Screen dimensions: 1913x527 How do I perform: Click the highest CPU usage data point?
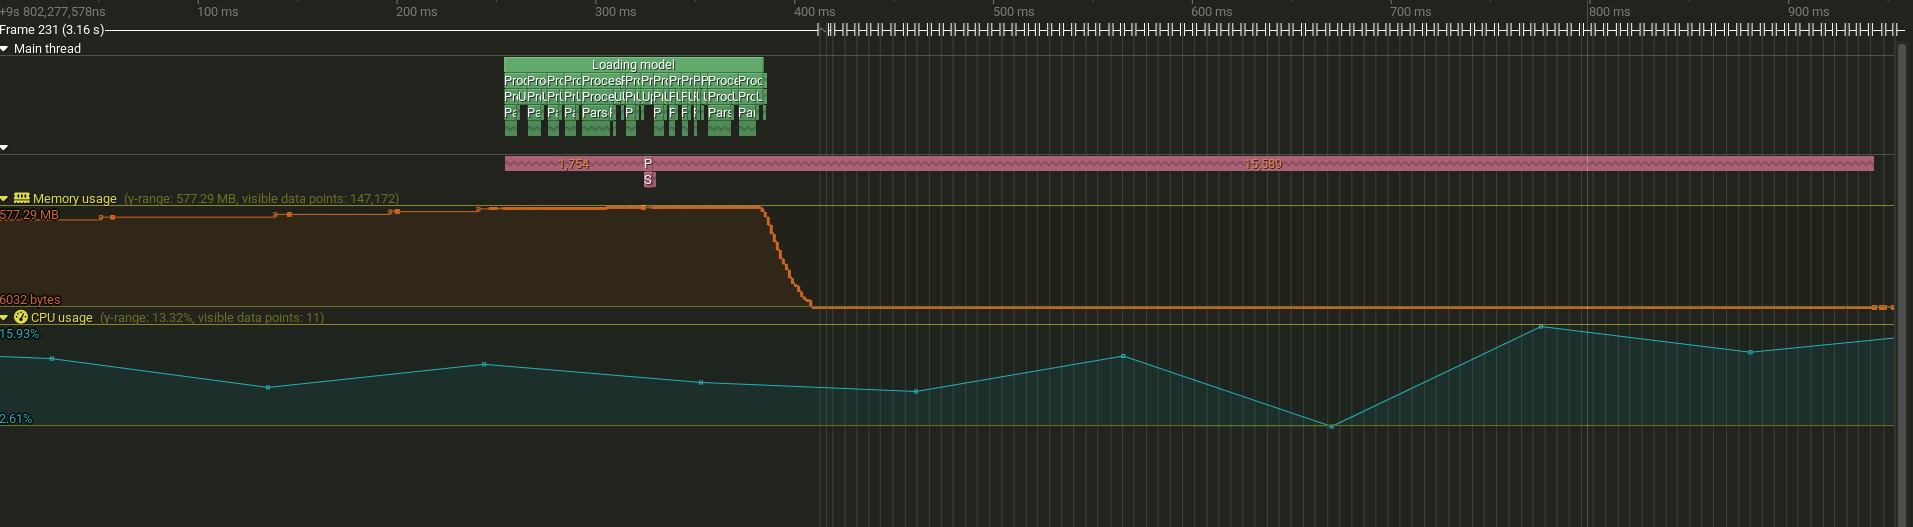pos(1541,326)
